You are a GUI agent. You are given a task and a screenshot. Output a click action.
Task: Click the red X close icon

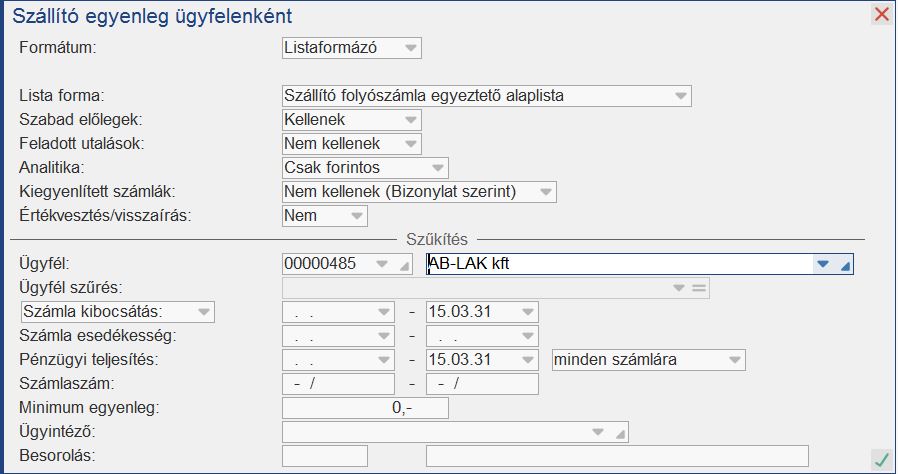881,14
